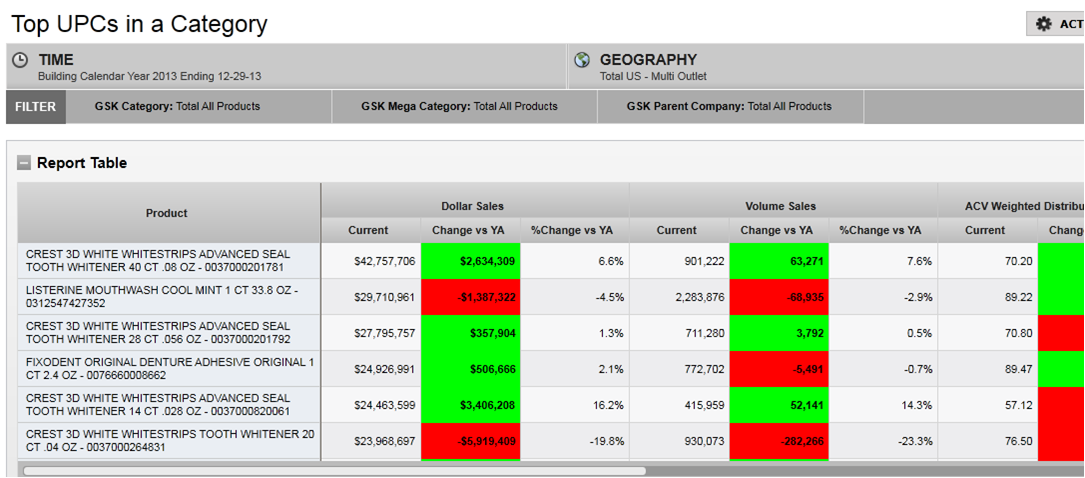Click the Dollar Sales group header
The height and width of the screenshot is (478, 1085).
click(473, 206)
